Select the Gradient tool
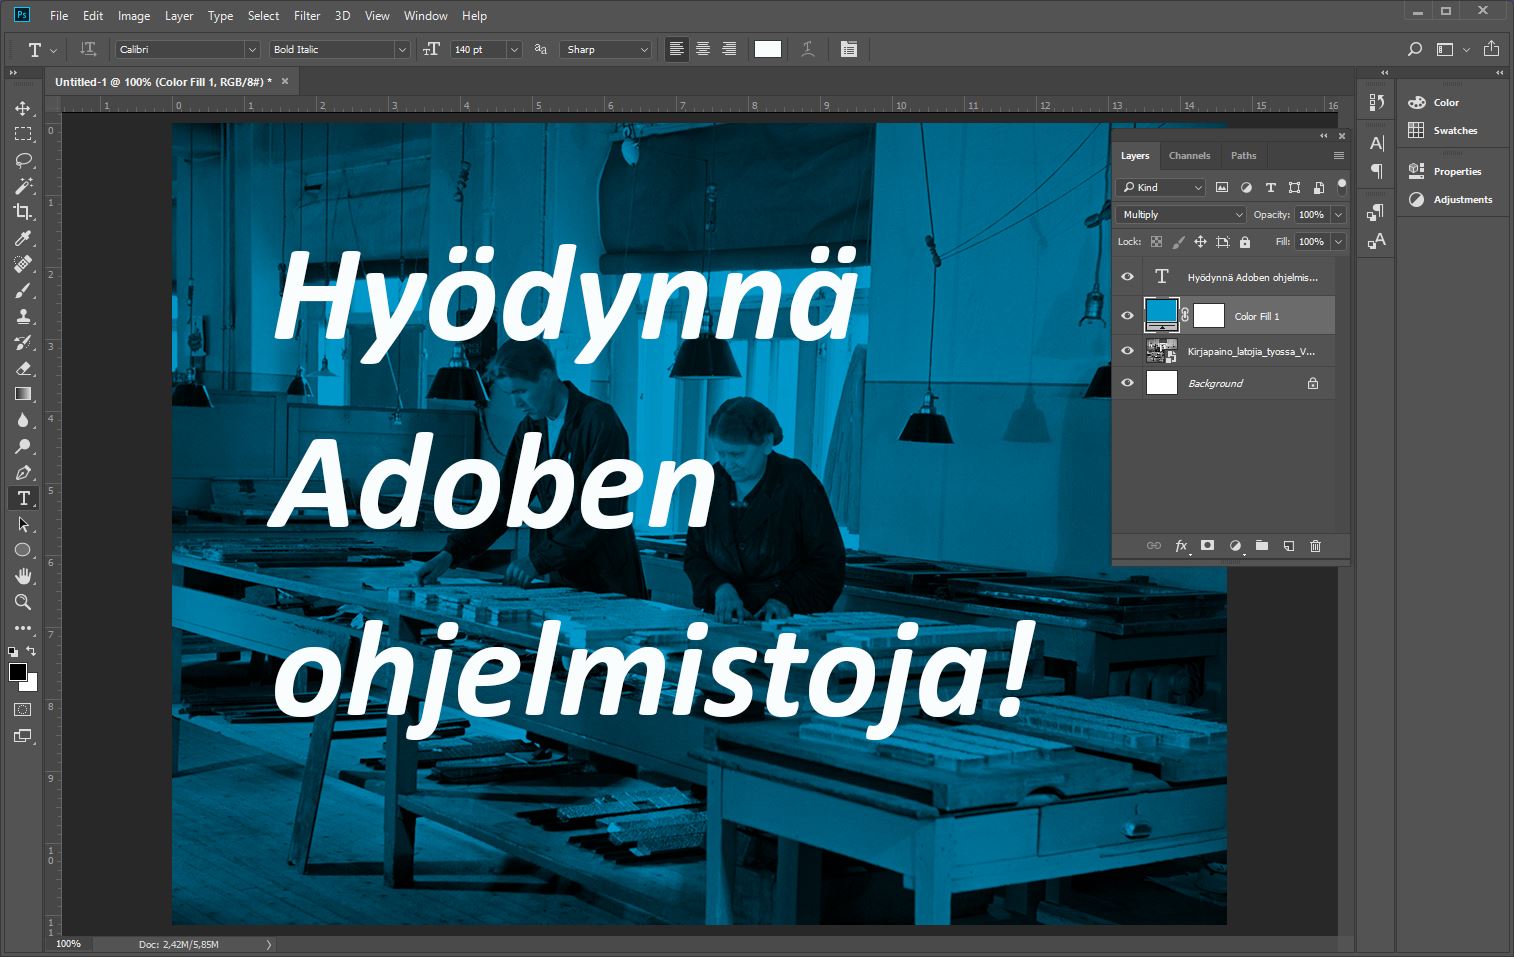The image size is (1514, 957). (23, 394)
